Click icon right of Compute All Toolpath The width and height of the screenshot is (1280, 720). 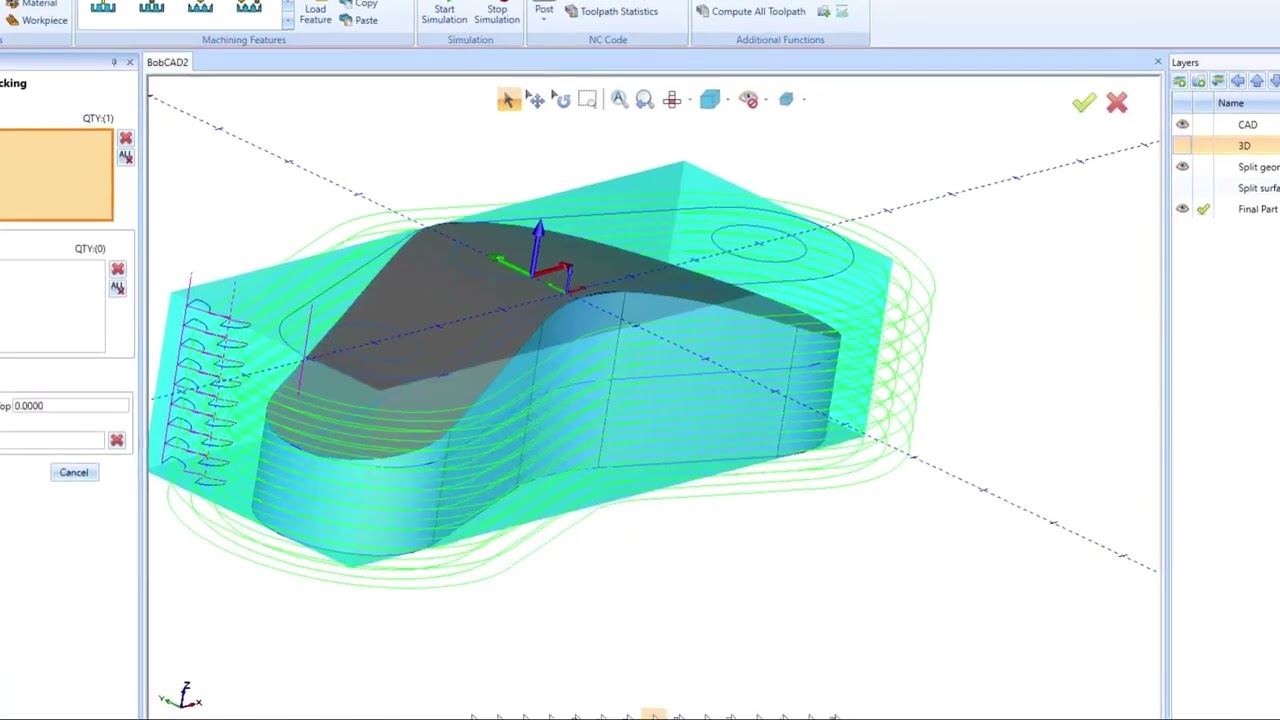pyautogui.click(x=823, y=11)
